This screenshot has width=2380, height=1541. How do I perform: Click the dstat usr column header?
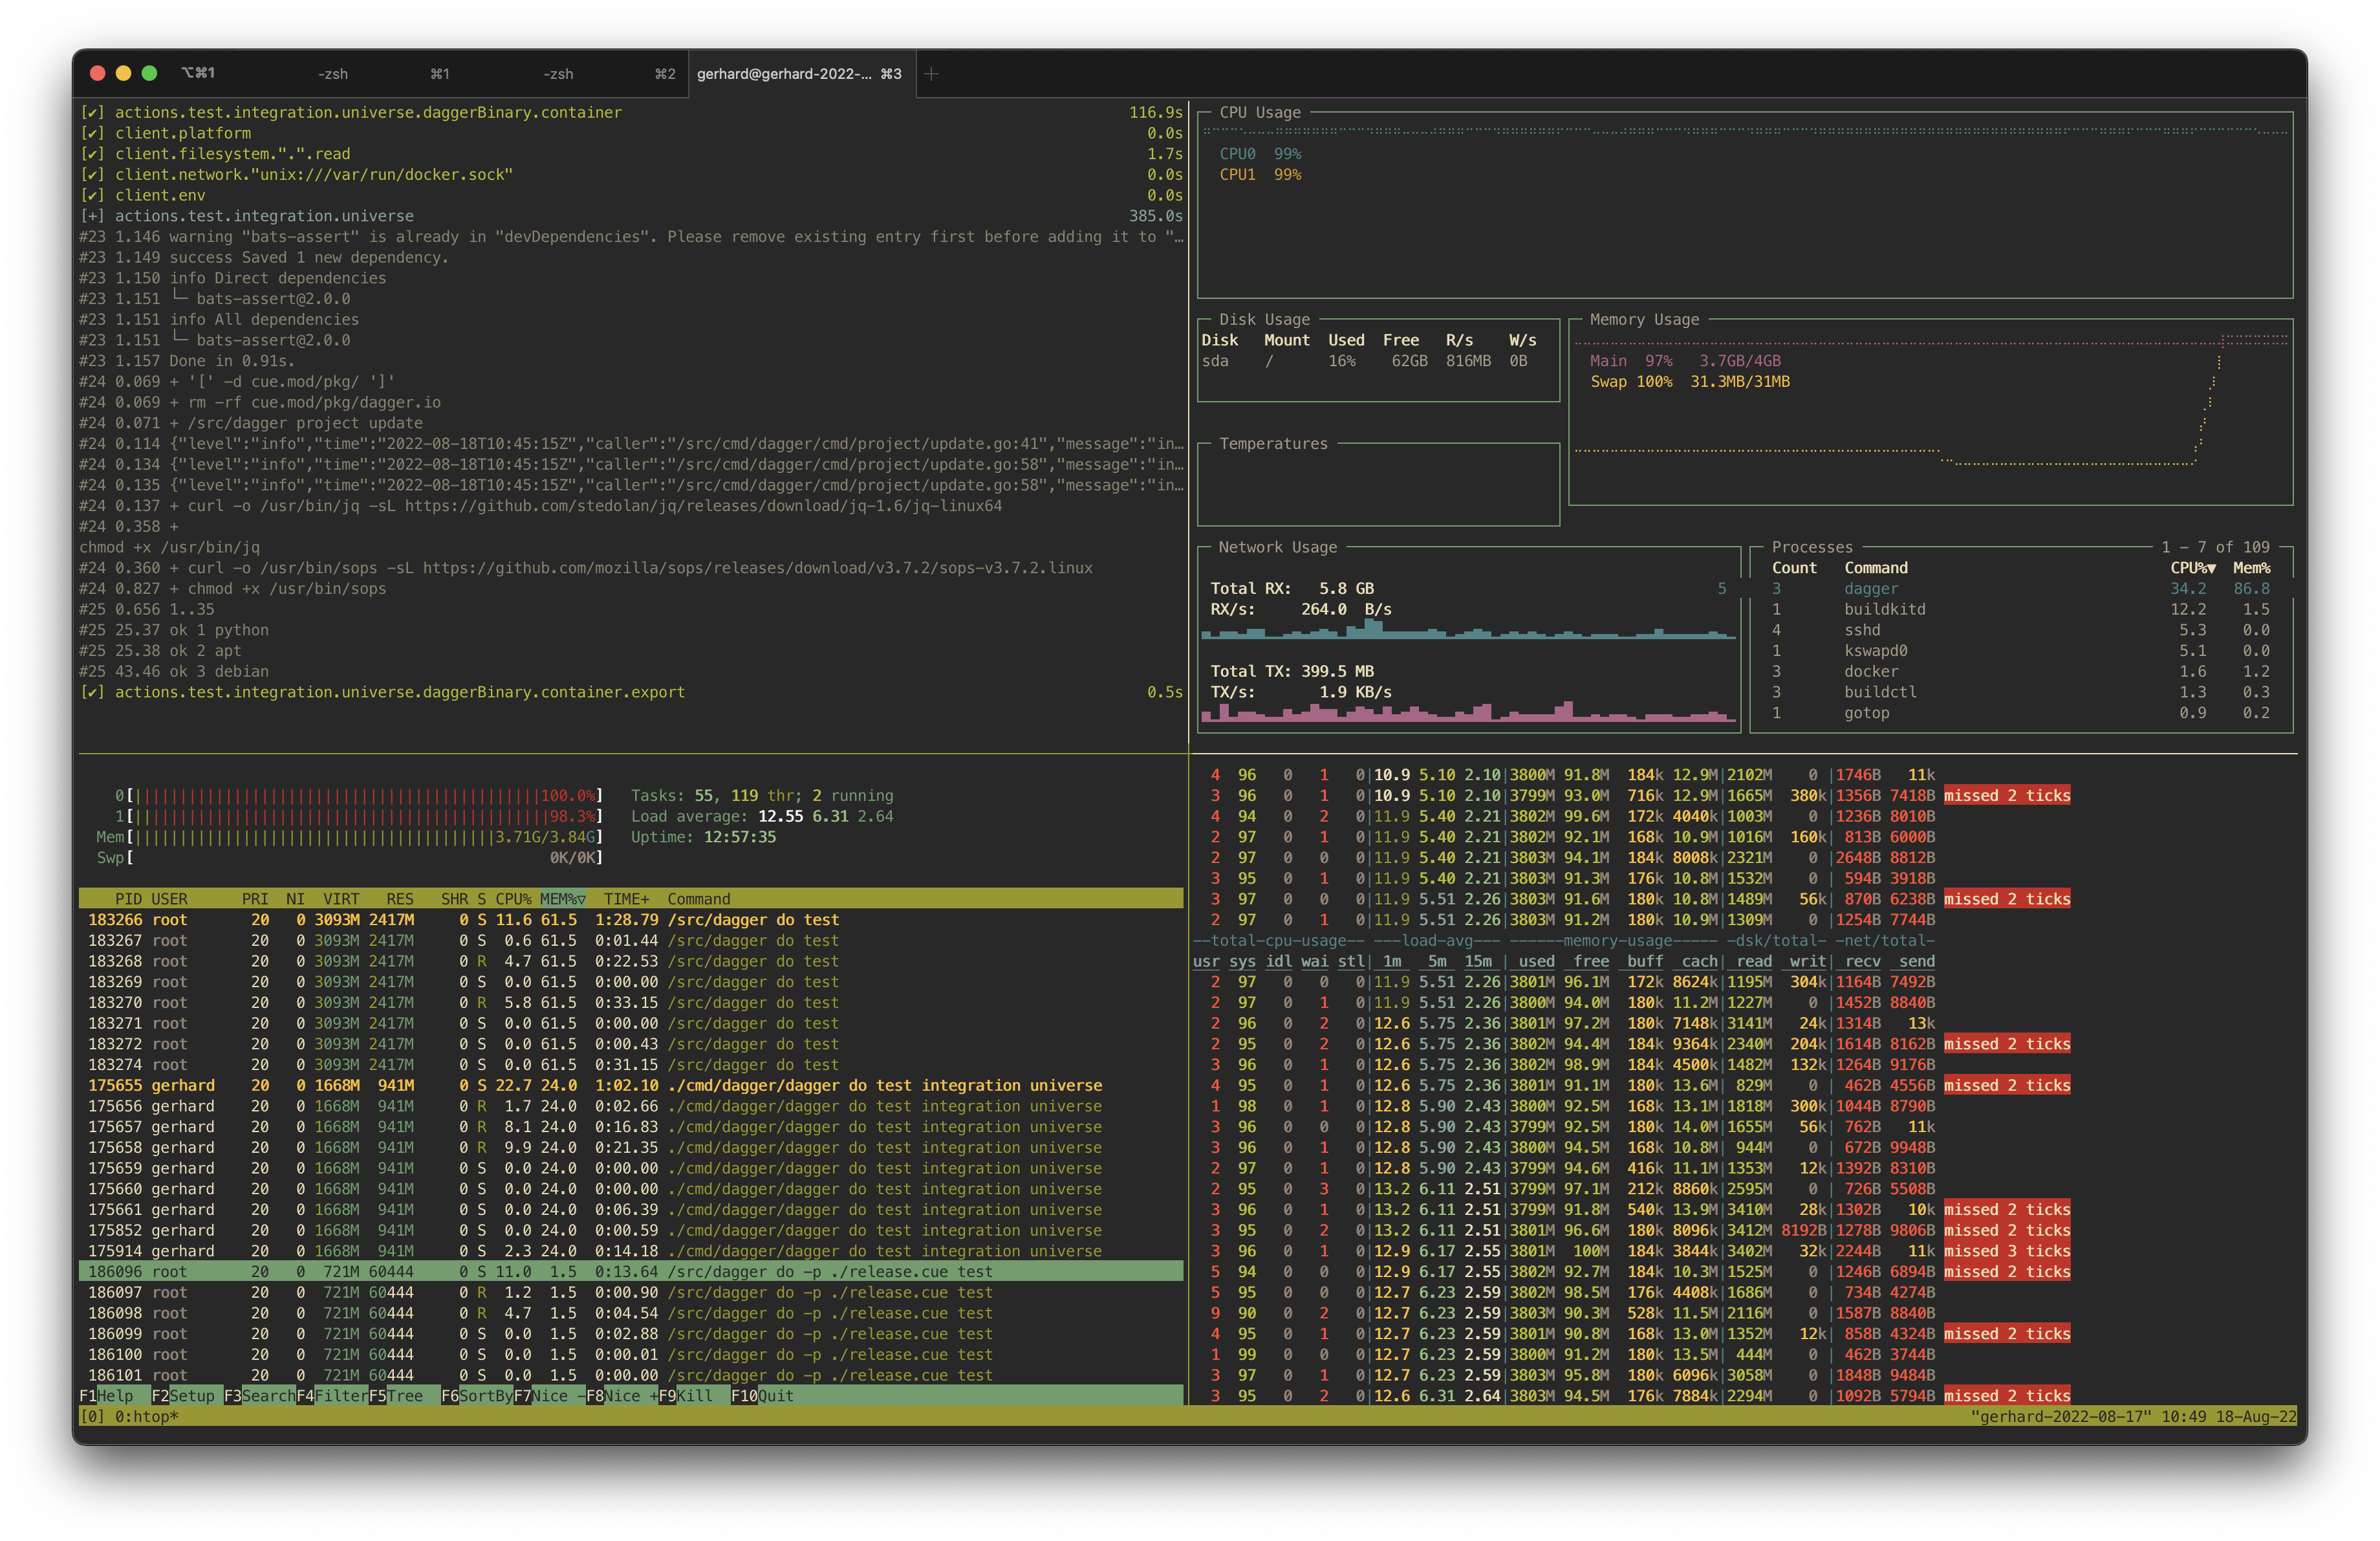pos(1206,961)
